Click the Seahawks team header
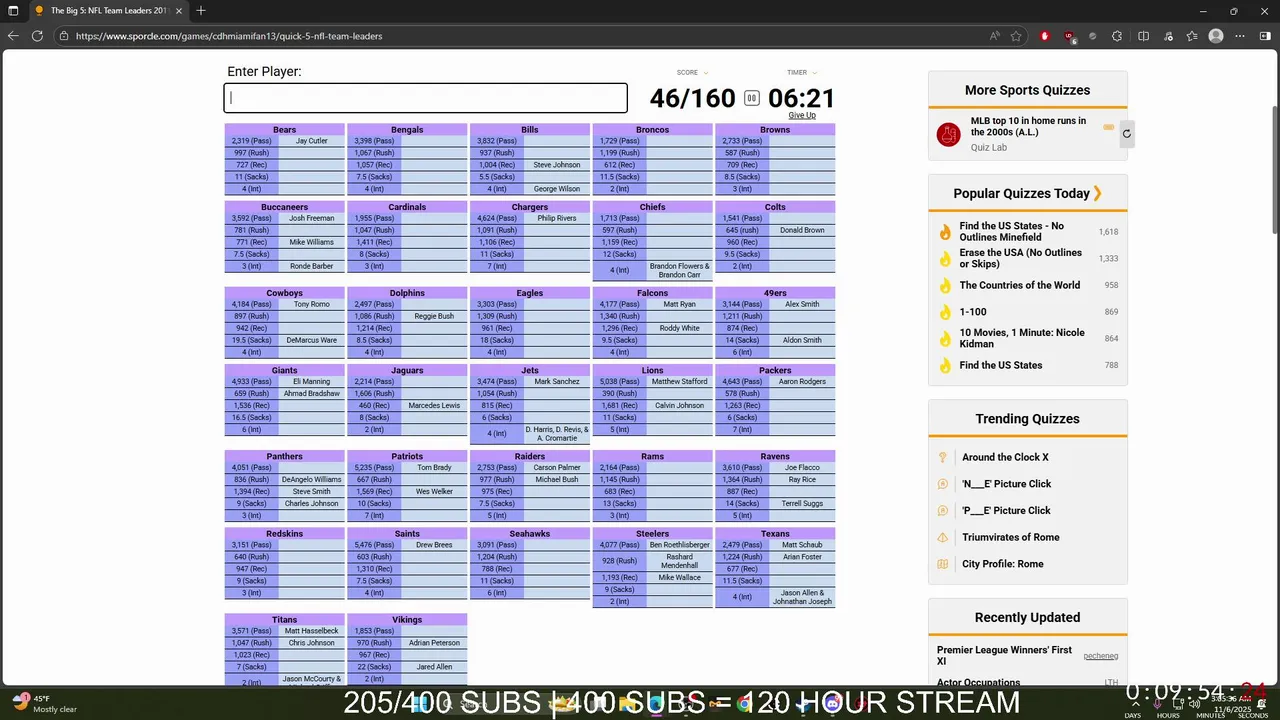Viewport: 1280px width, 720px height. click(529, 534)
